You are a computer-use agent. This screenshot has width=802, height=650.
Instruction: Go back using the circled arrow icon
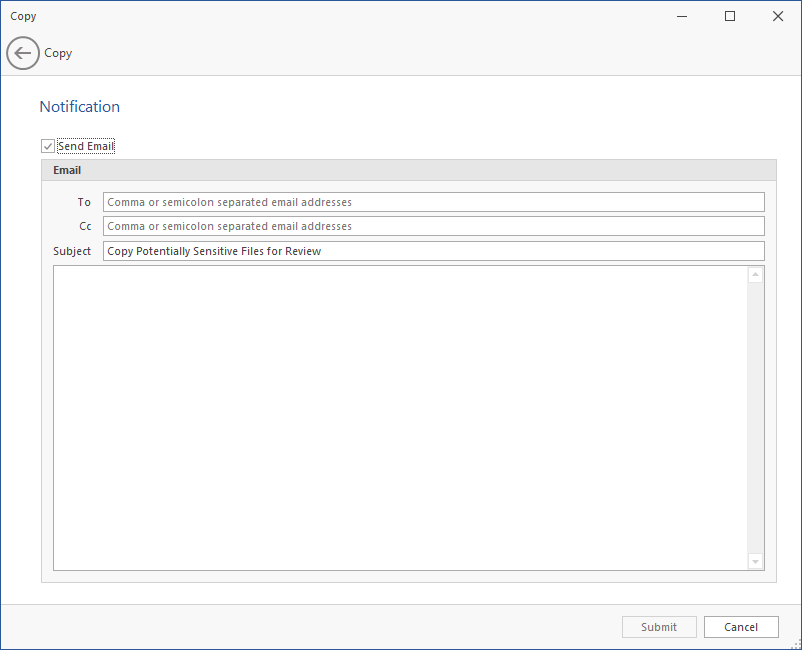coord(23,53)
